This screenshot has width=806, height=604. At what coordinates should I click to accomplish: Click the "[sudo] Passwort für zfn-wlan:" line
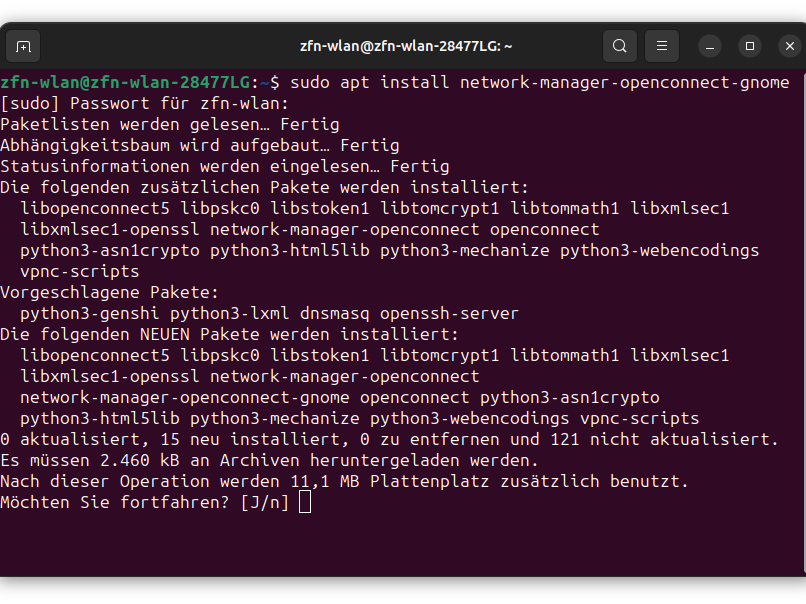[145, 103]
